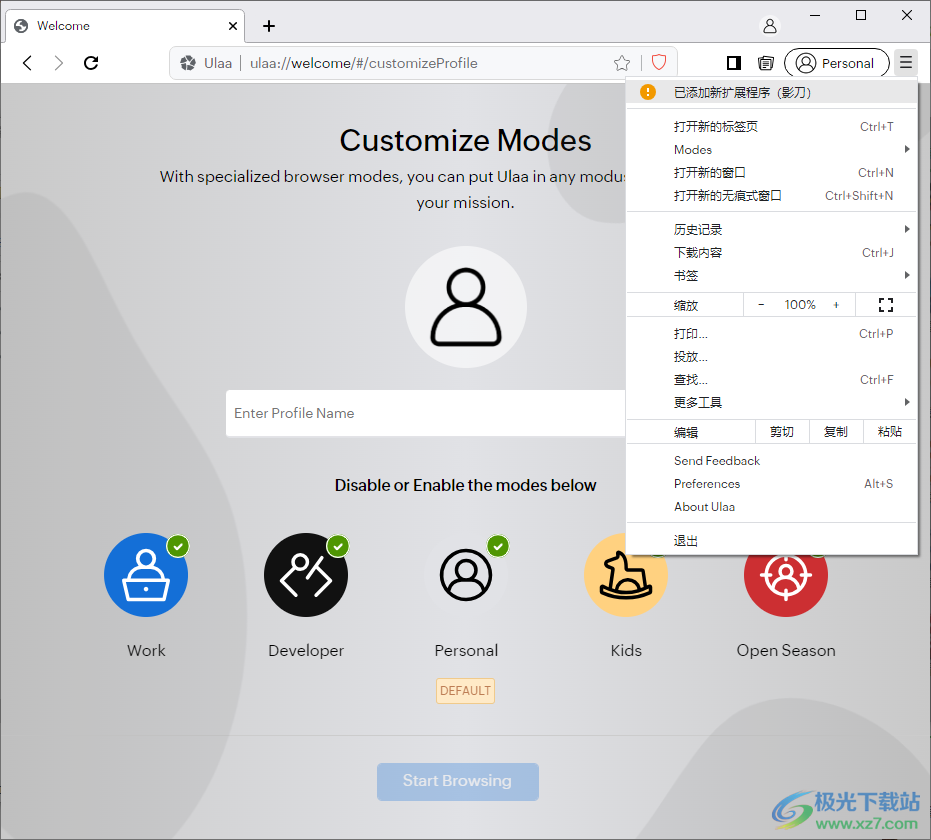Click the hamburger main menu icon

click(x=905, y=62)
